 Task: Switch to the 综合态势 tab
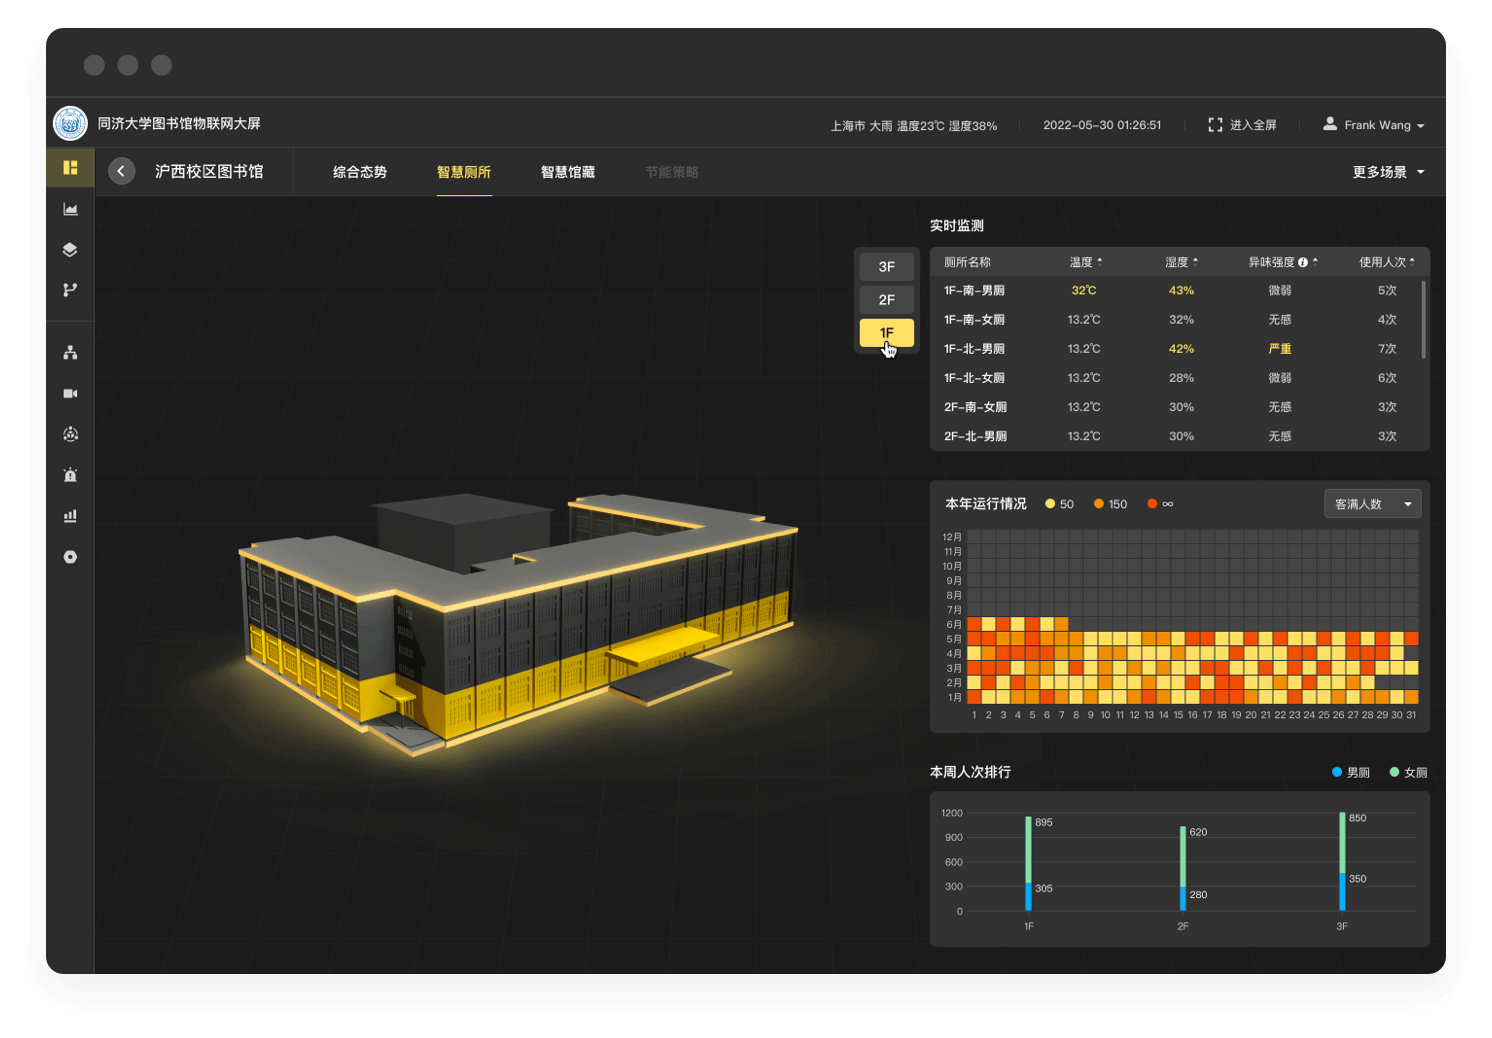(360, 172)
